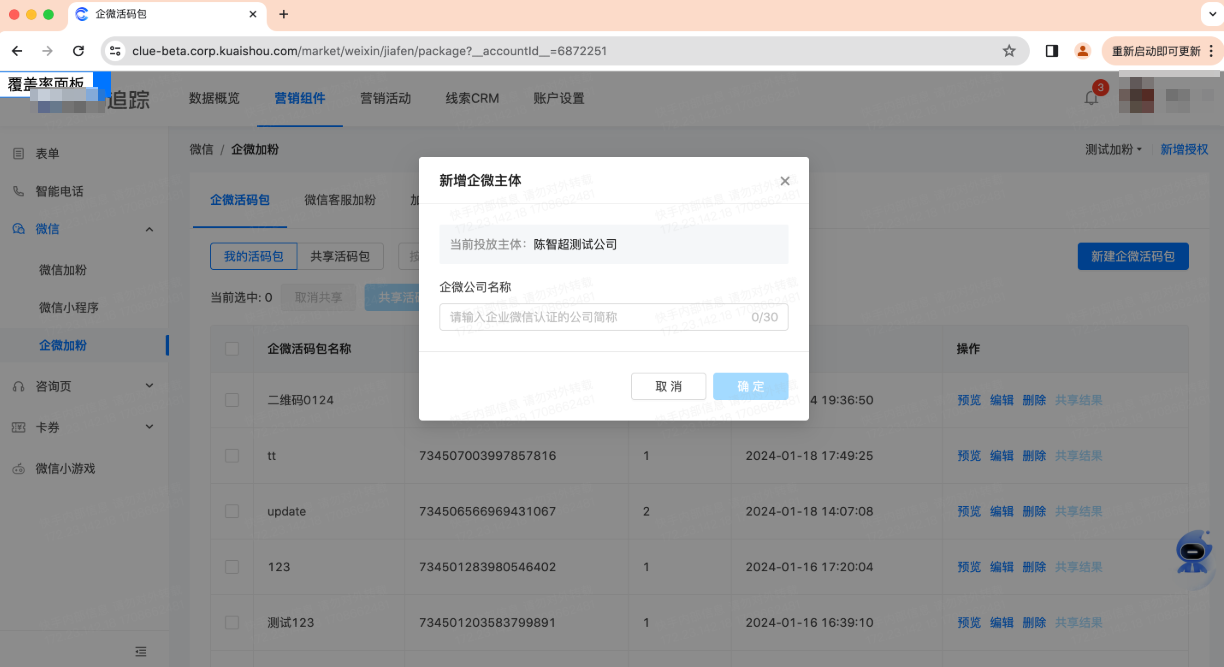Open 预览 link for update row
Image resolution: width=1224 pixels, height=667 pixels.
click(x=968, y=511)
